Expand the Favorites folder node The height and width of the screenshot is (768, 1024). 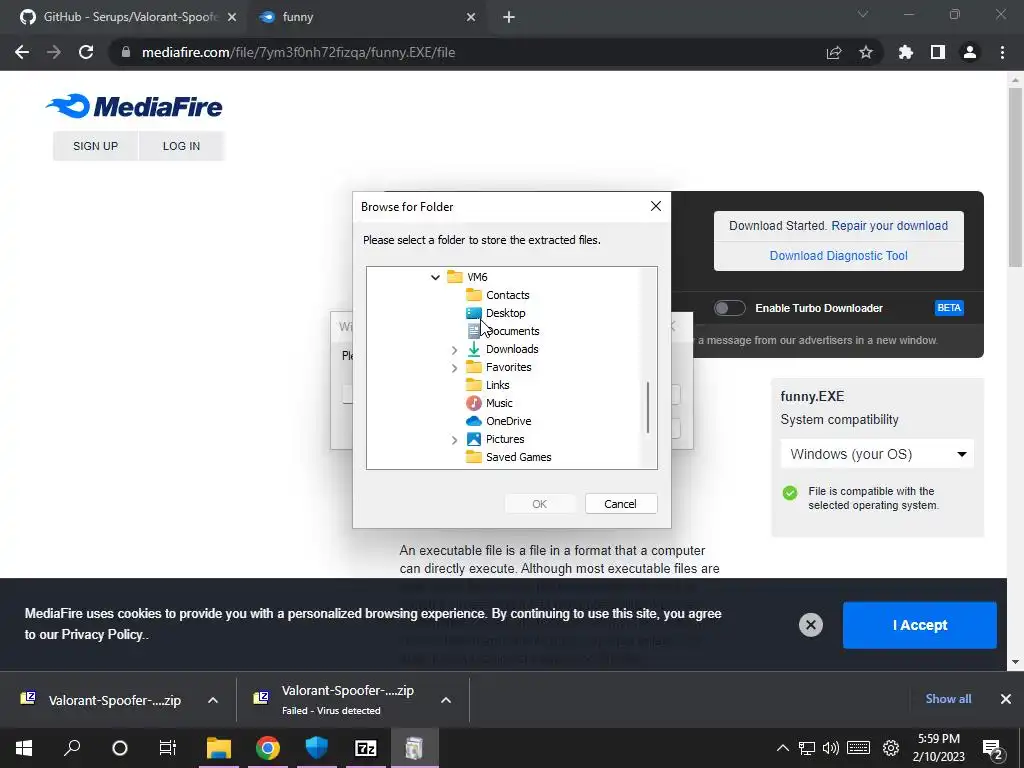pos(455,368)
